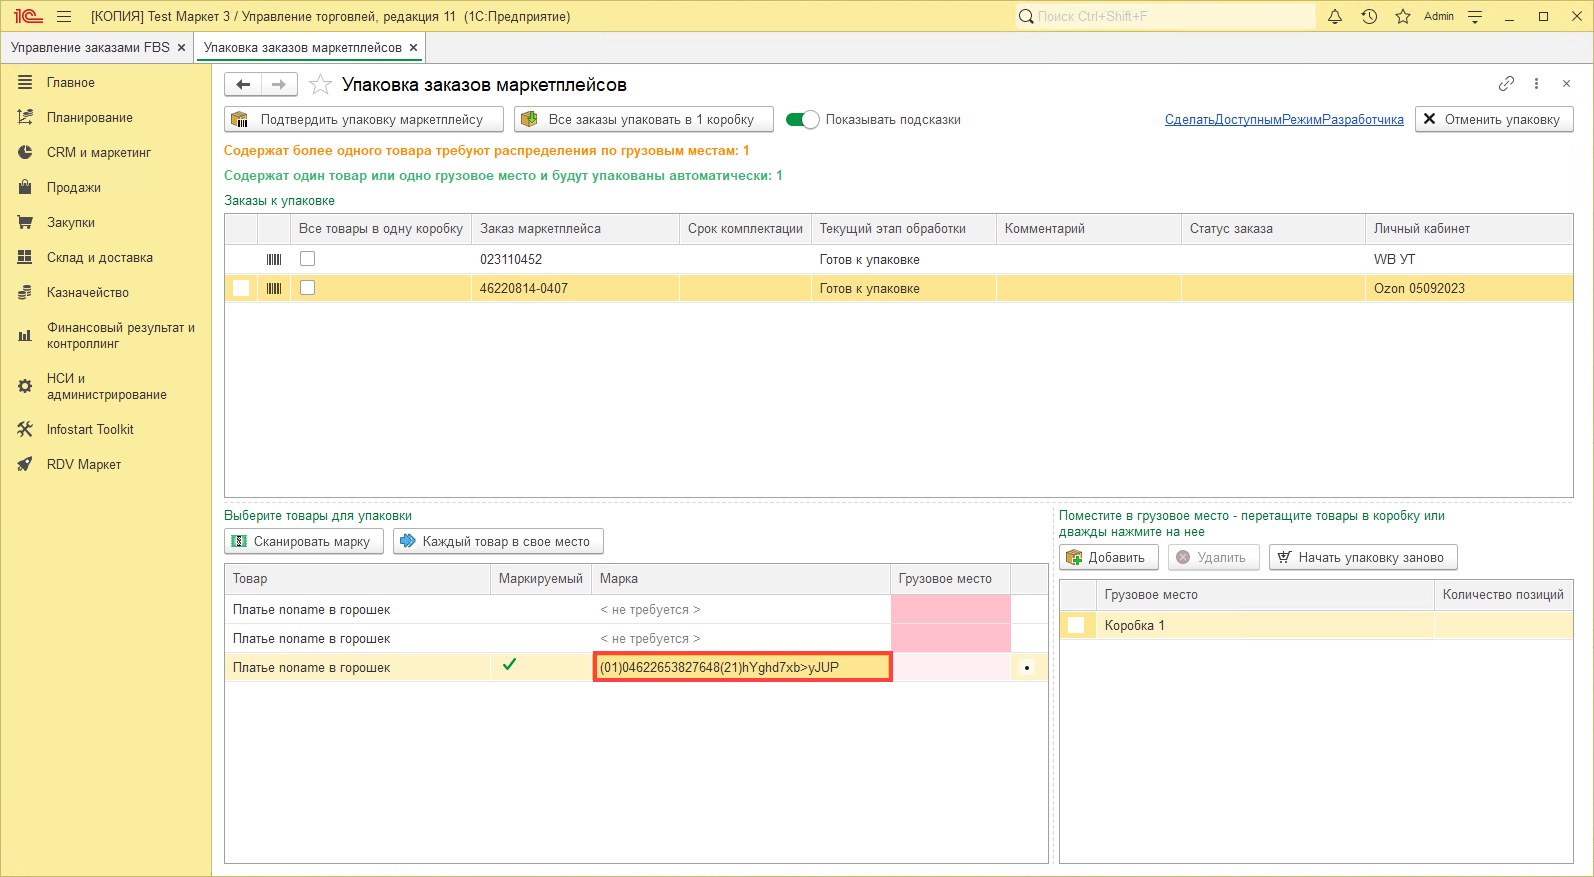Open the three-dot more options menu
Image resolution: width=1594 pixels, height=877 pixels.
(x=1536, y=84)
